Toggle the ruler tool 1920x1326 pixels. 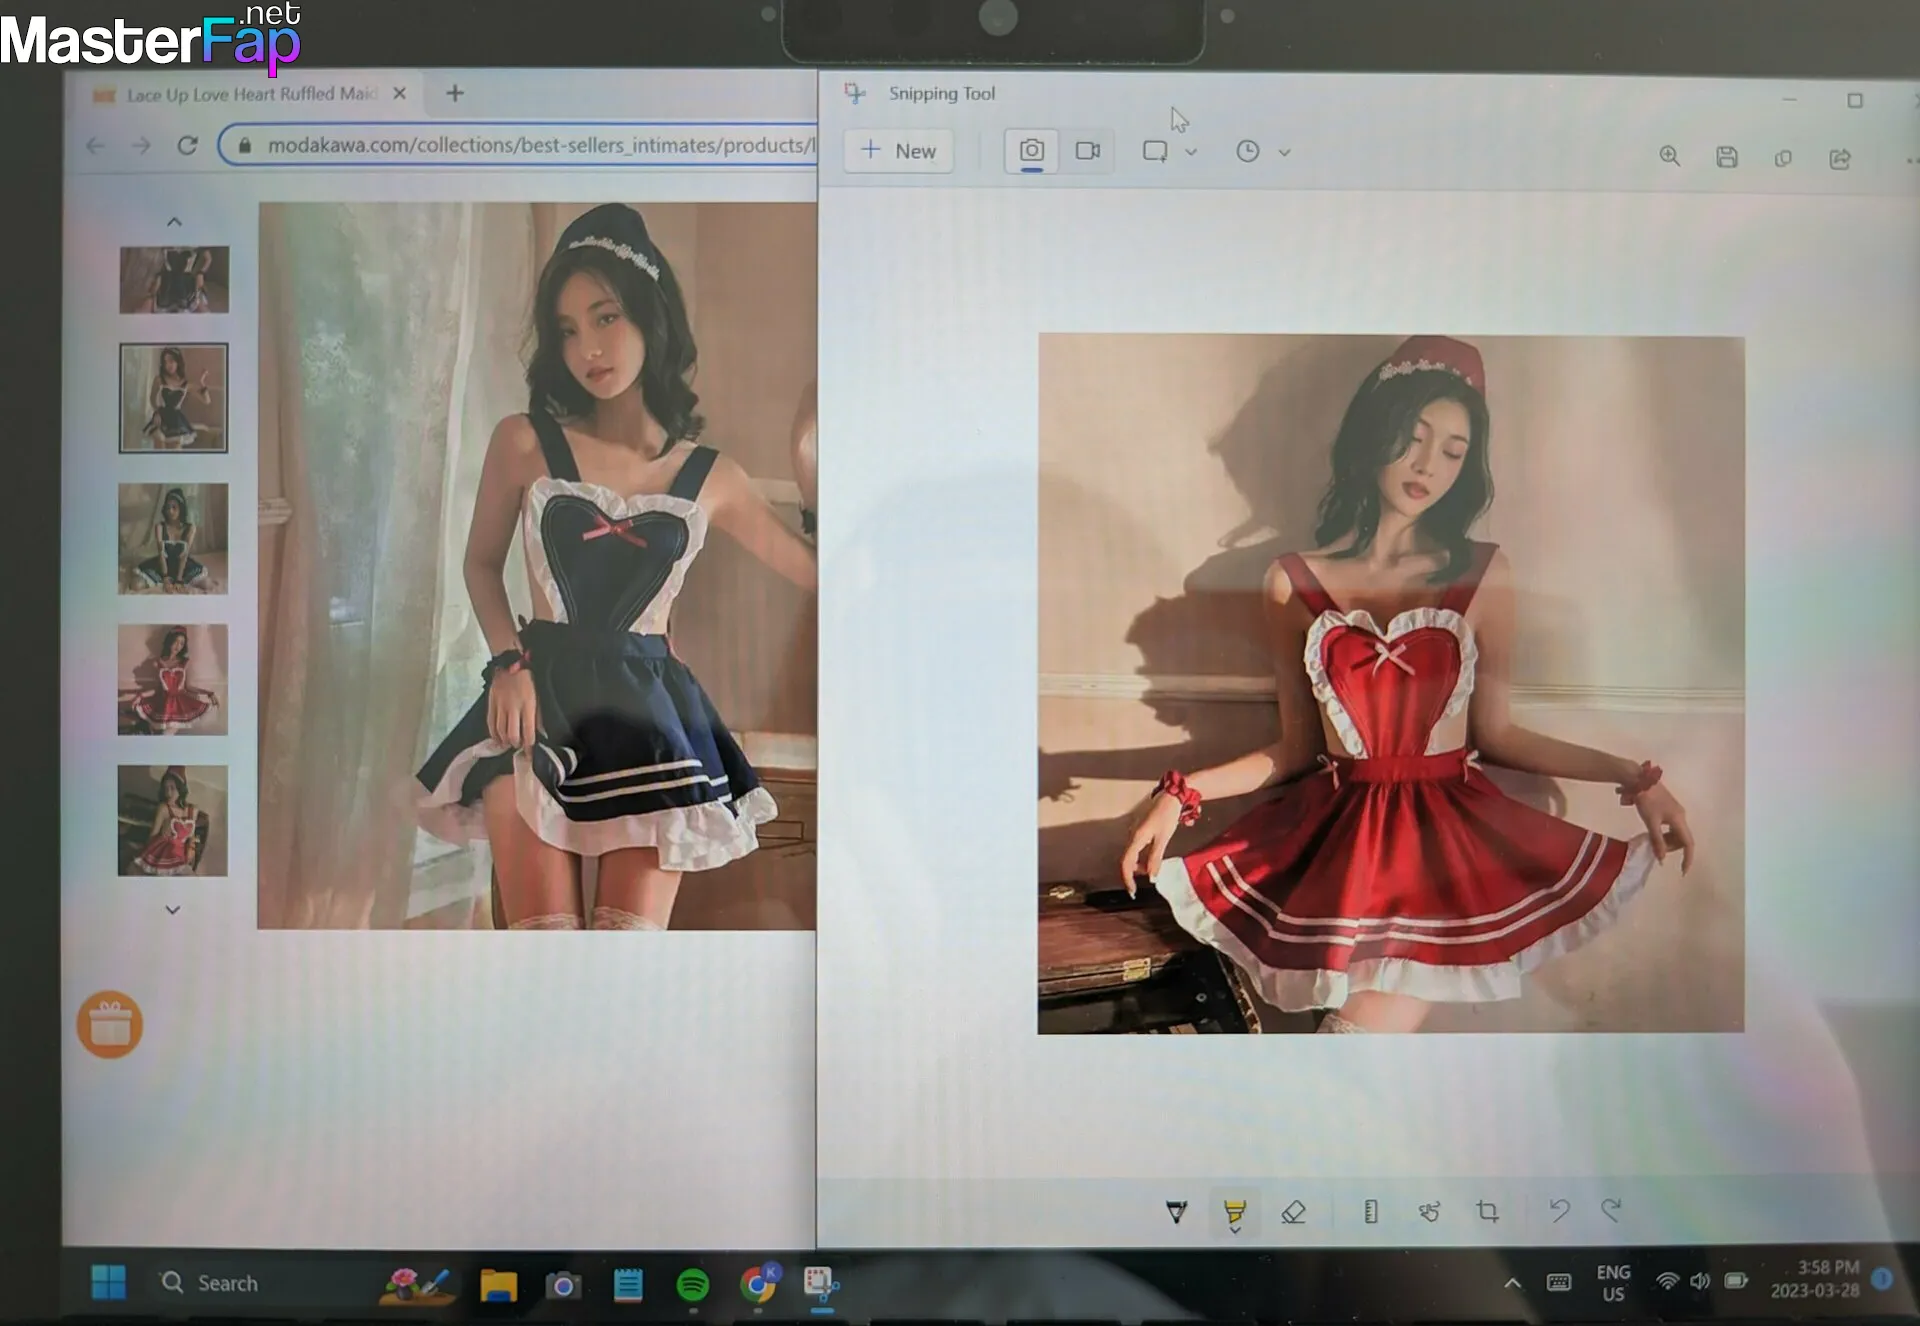coord(1371,1212)
